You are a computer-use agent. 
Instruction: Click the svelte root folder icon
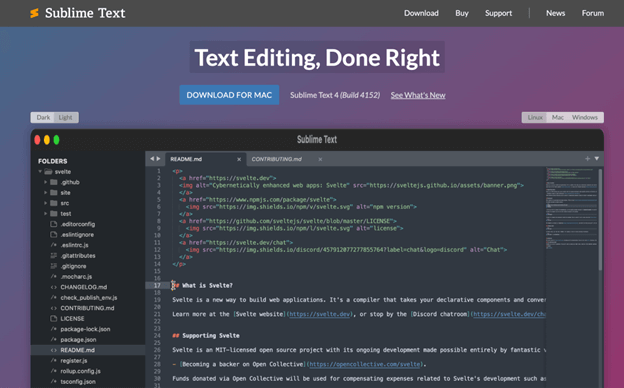48,172
